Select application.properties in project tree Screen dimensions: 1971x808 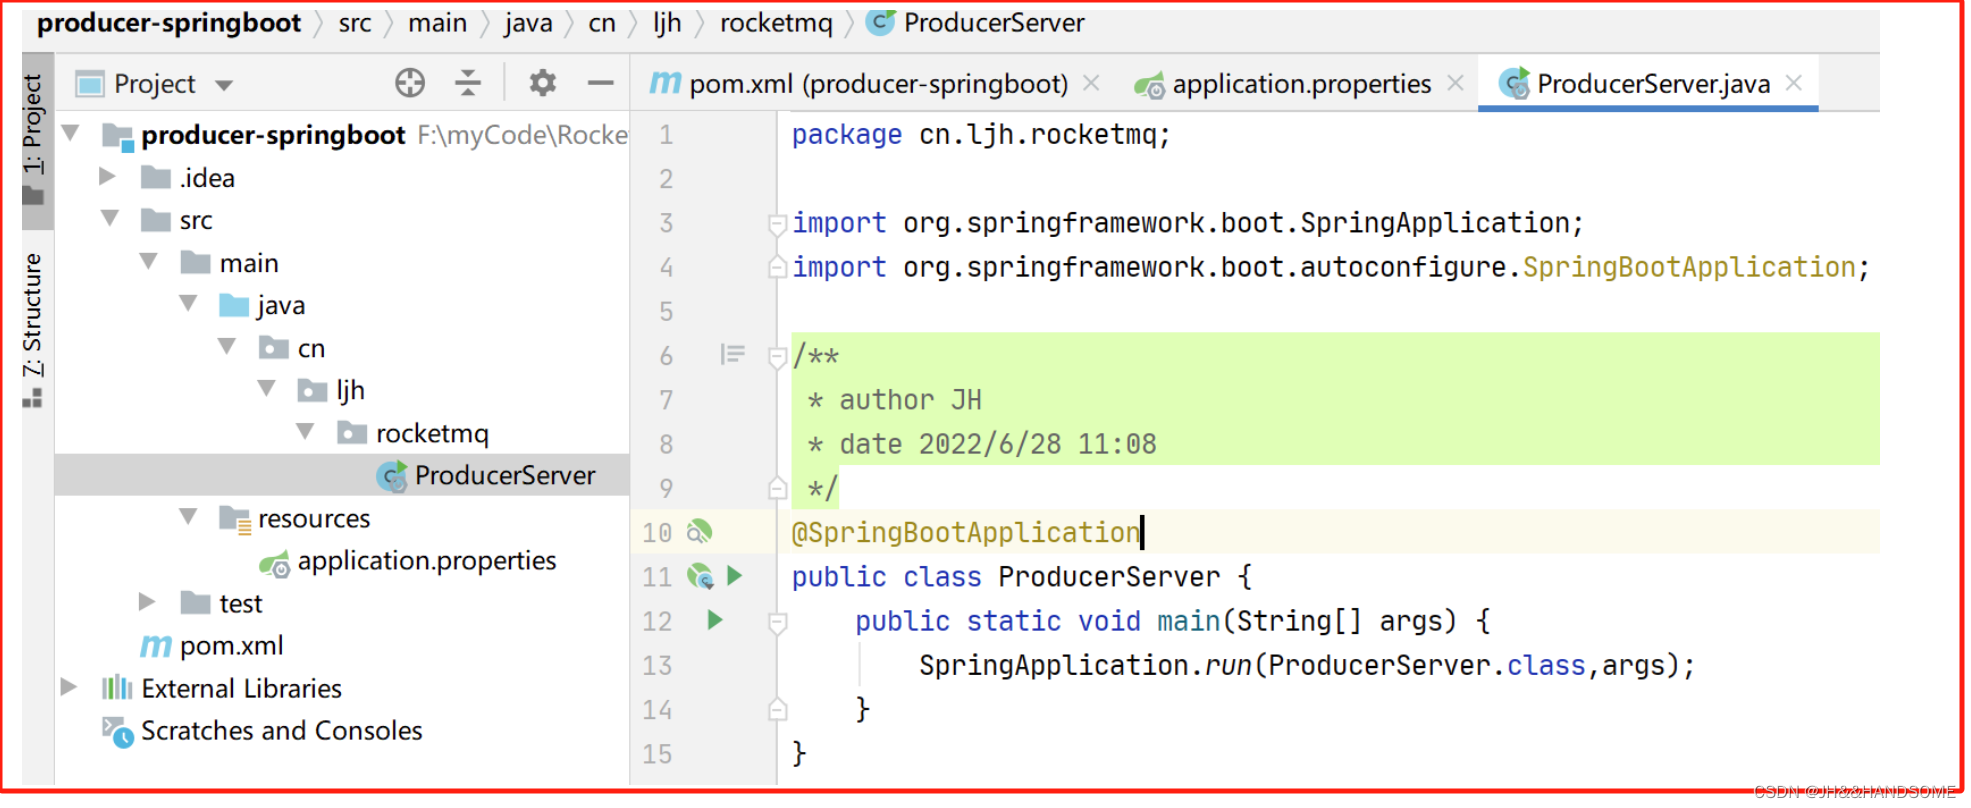tap(427, 561)
